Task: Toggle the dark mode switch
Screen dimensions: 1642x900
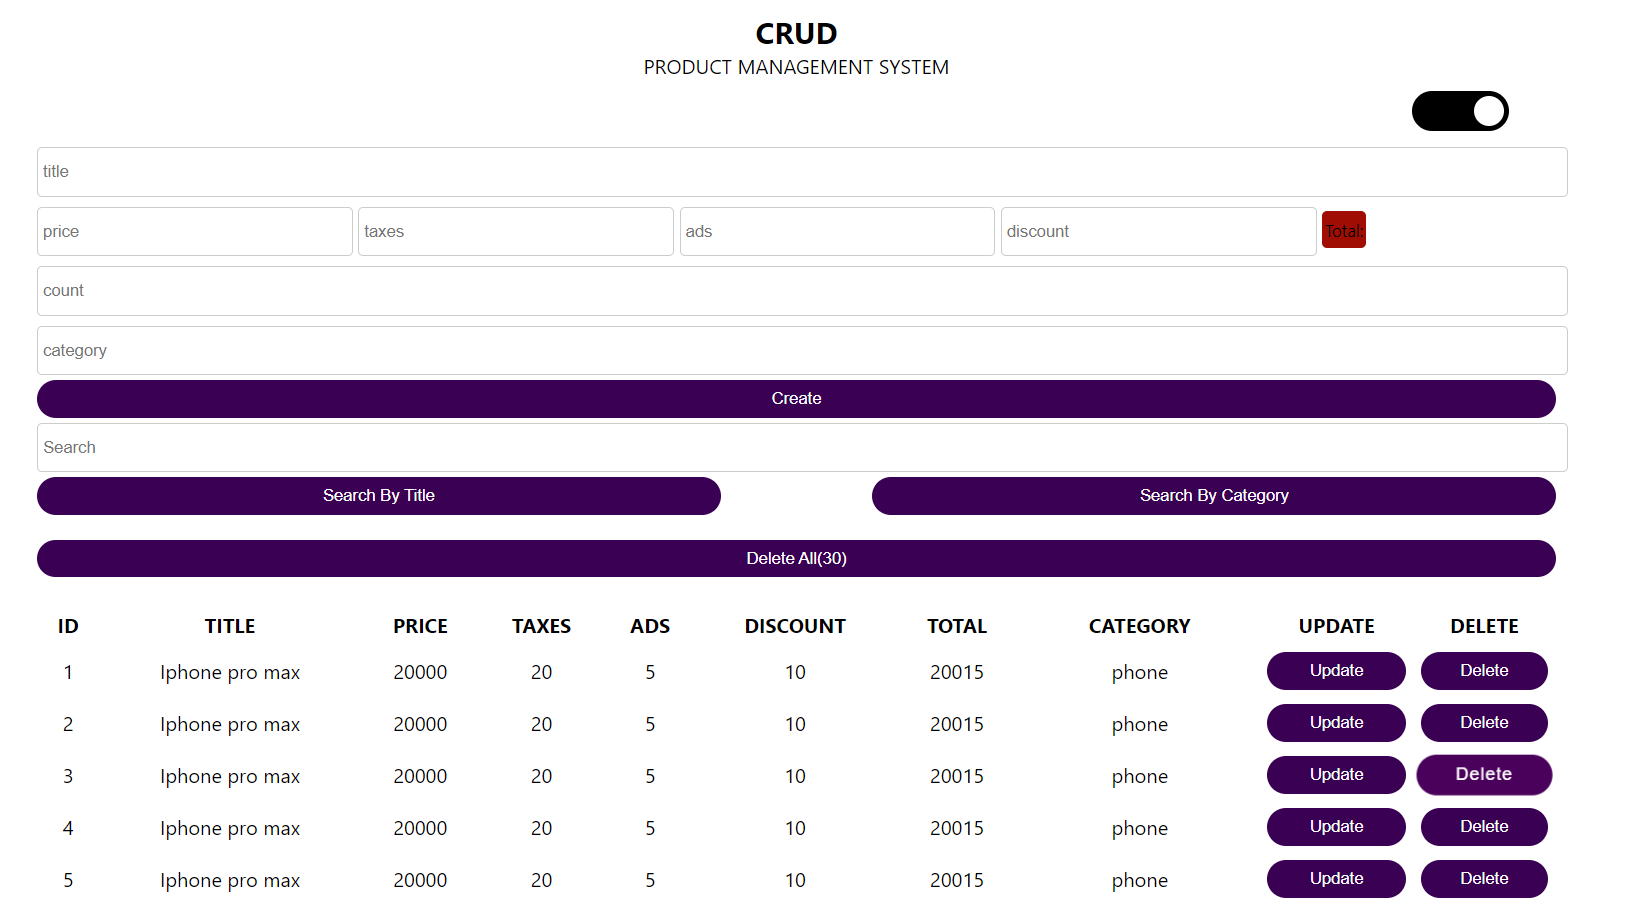Action: click(x=1460, y=111)
